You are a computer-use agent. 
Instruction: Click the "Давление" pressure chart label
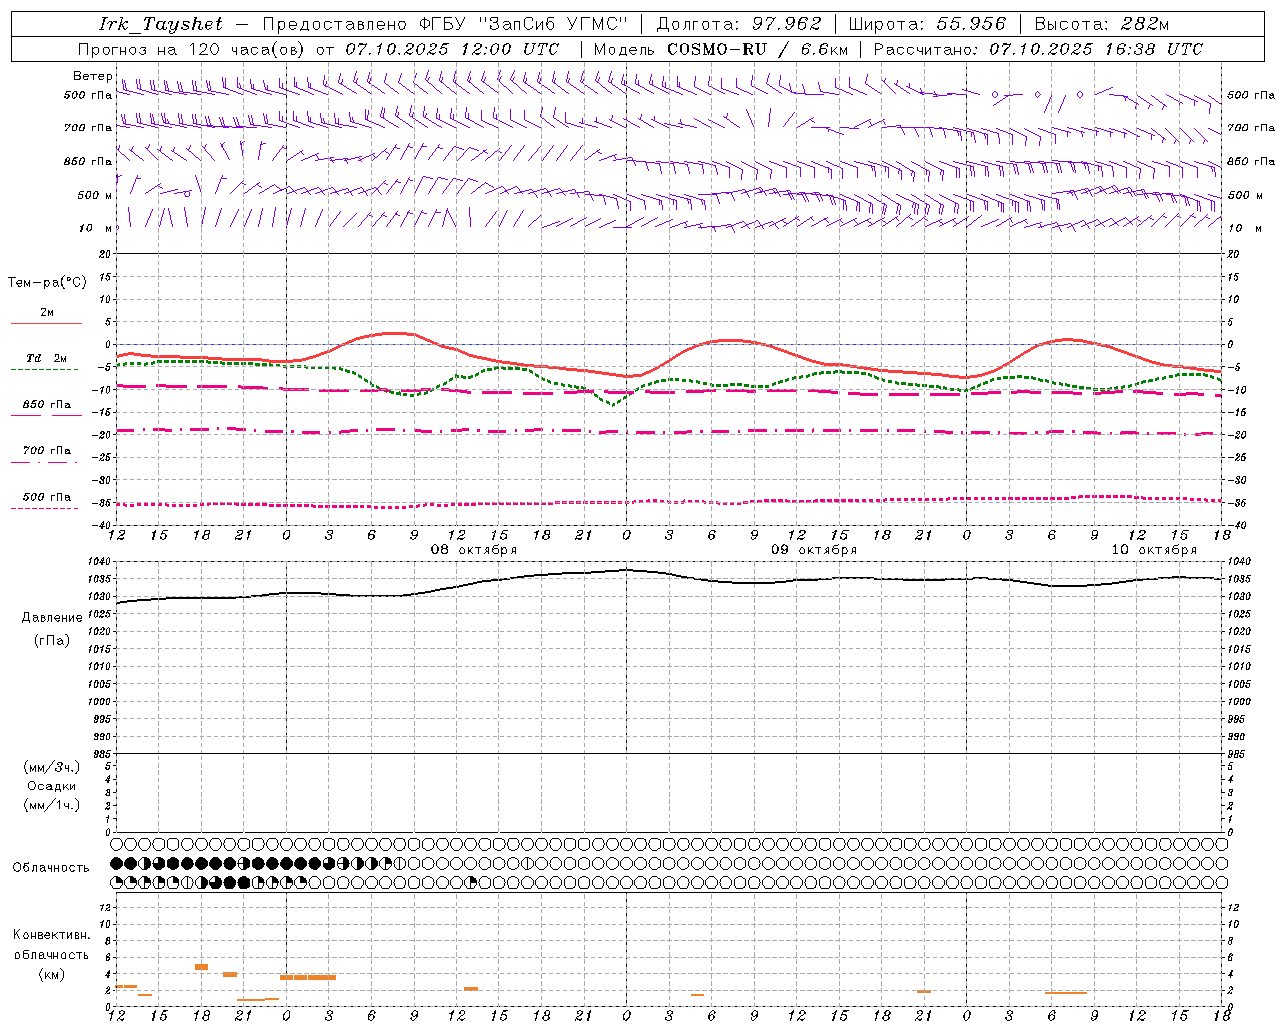coord(52,618)
